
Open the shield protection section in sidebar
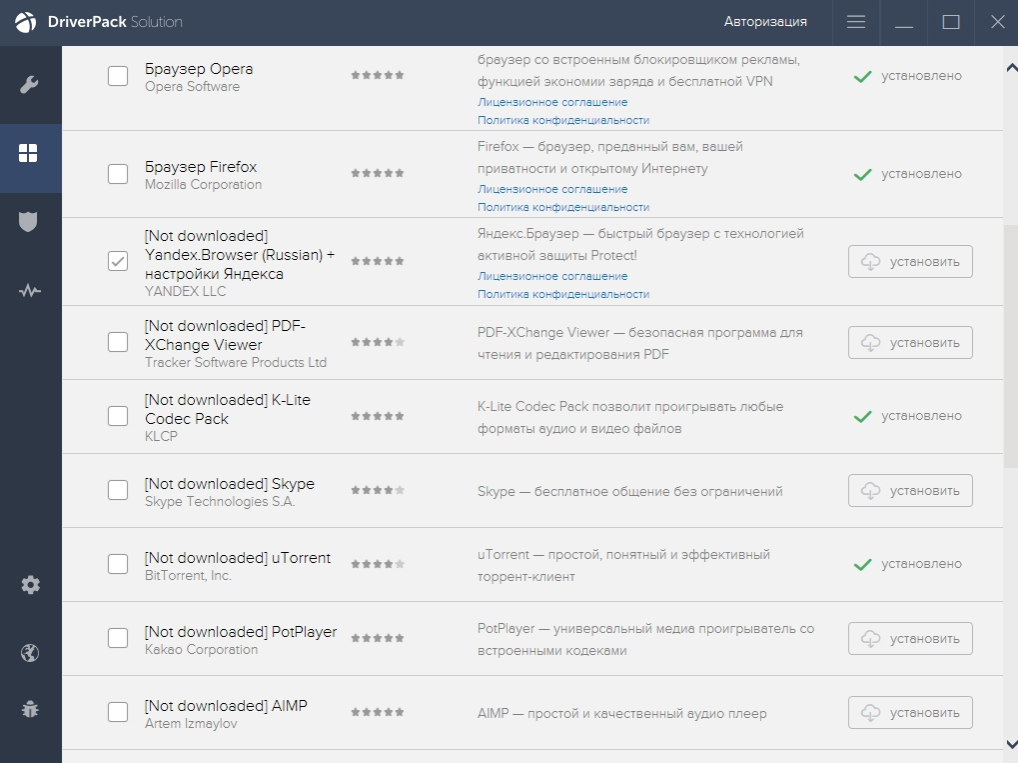(30, 221)
